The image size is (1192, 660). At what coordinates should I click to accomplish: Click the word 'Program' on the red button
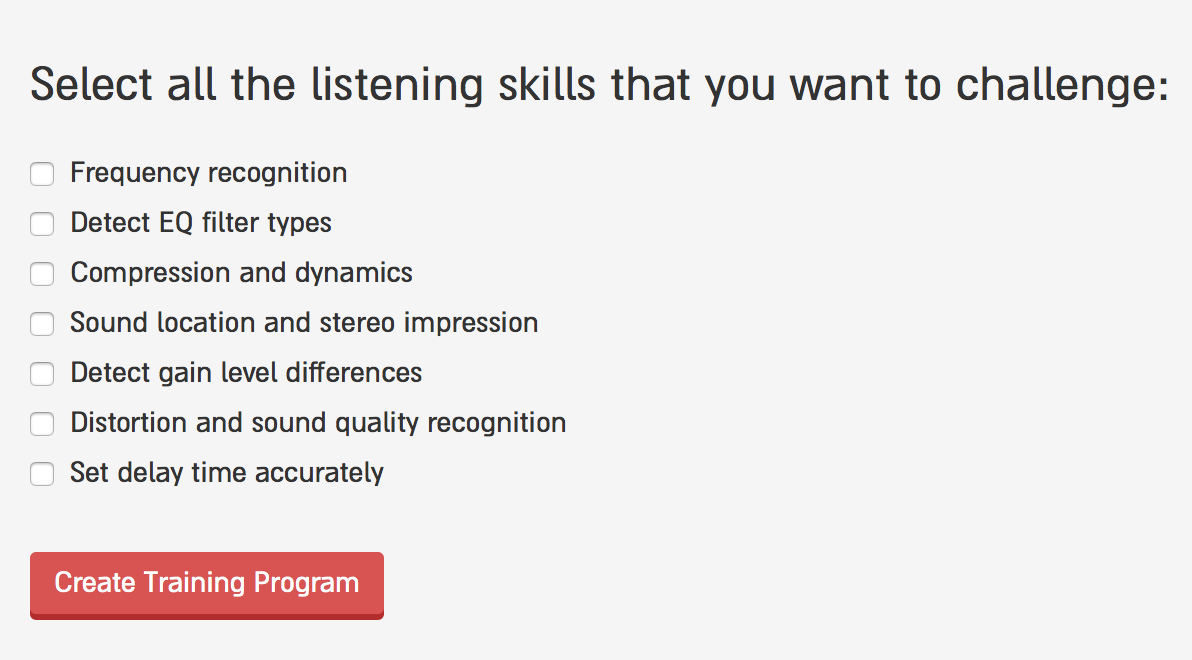306,583
